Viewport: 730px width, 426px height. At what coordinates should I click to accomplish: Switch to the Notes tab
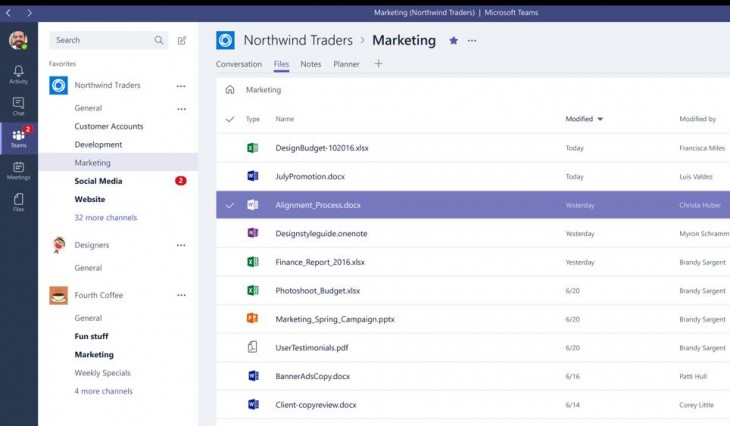pyautogui.click(x=311, y=64)
